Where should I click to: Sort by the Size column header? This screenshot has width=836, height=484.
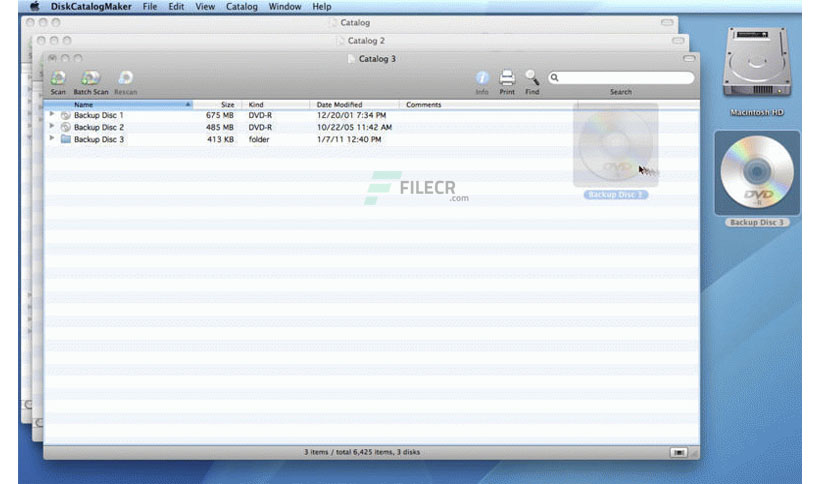pos(218,104)
